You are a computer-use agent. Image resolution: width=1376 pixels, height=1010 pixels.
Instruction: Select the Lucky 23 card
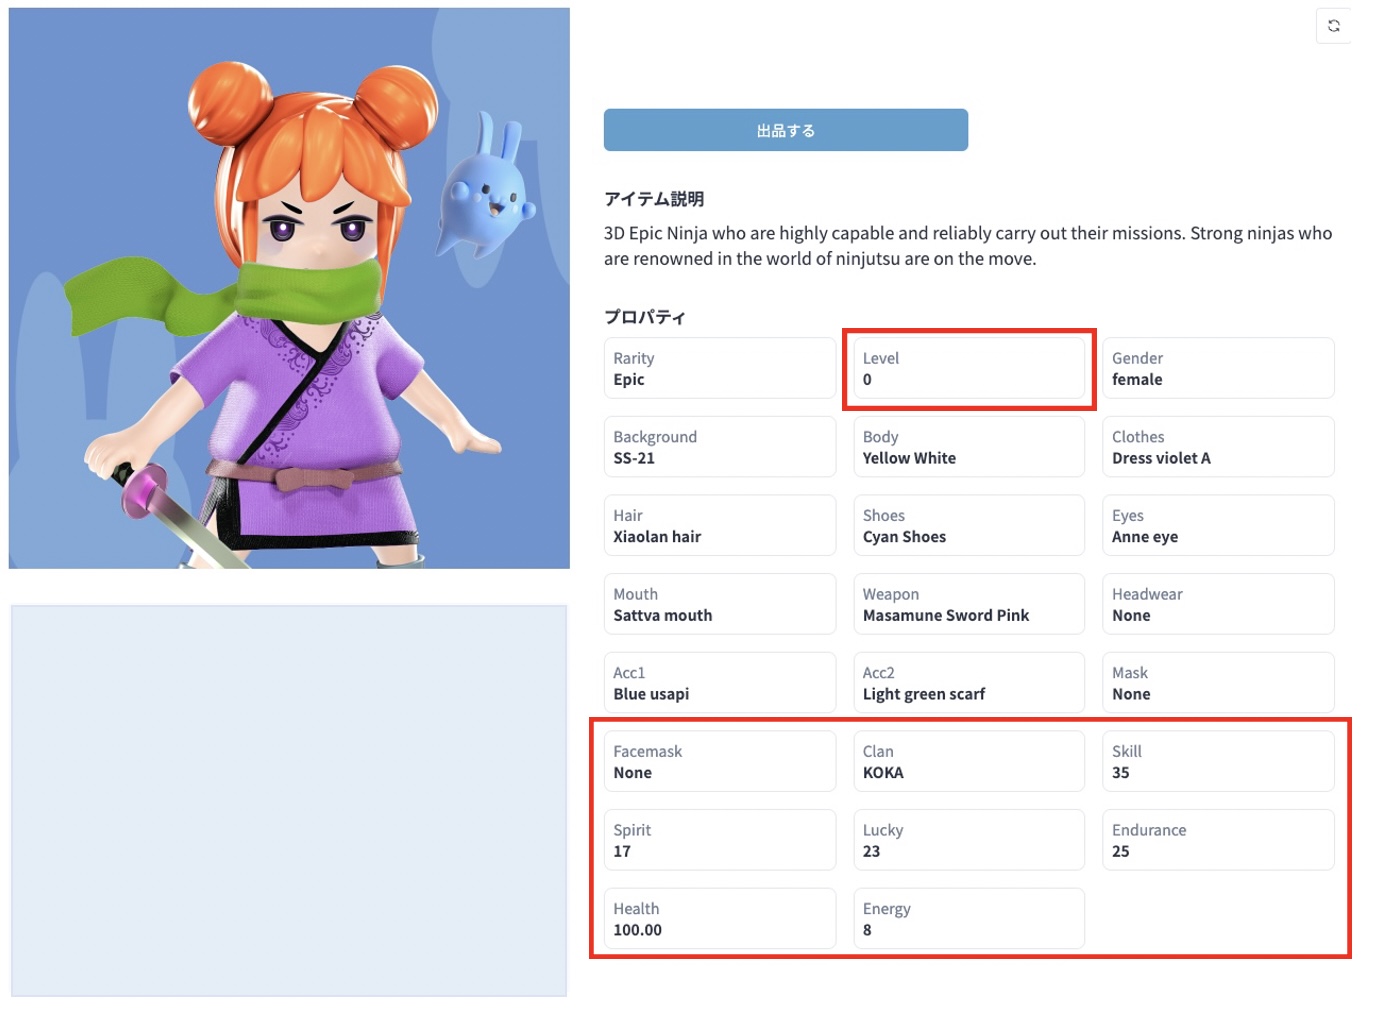[x=968, y=840]
